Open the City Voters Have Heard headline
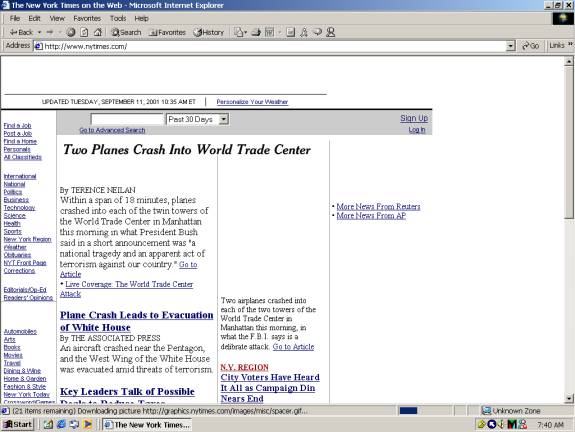This screenshot has width=575, height=432. 270,388
